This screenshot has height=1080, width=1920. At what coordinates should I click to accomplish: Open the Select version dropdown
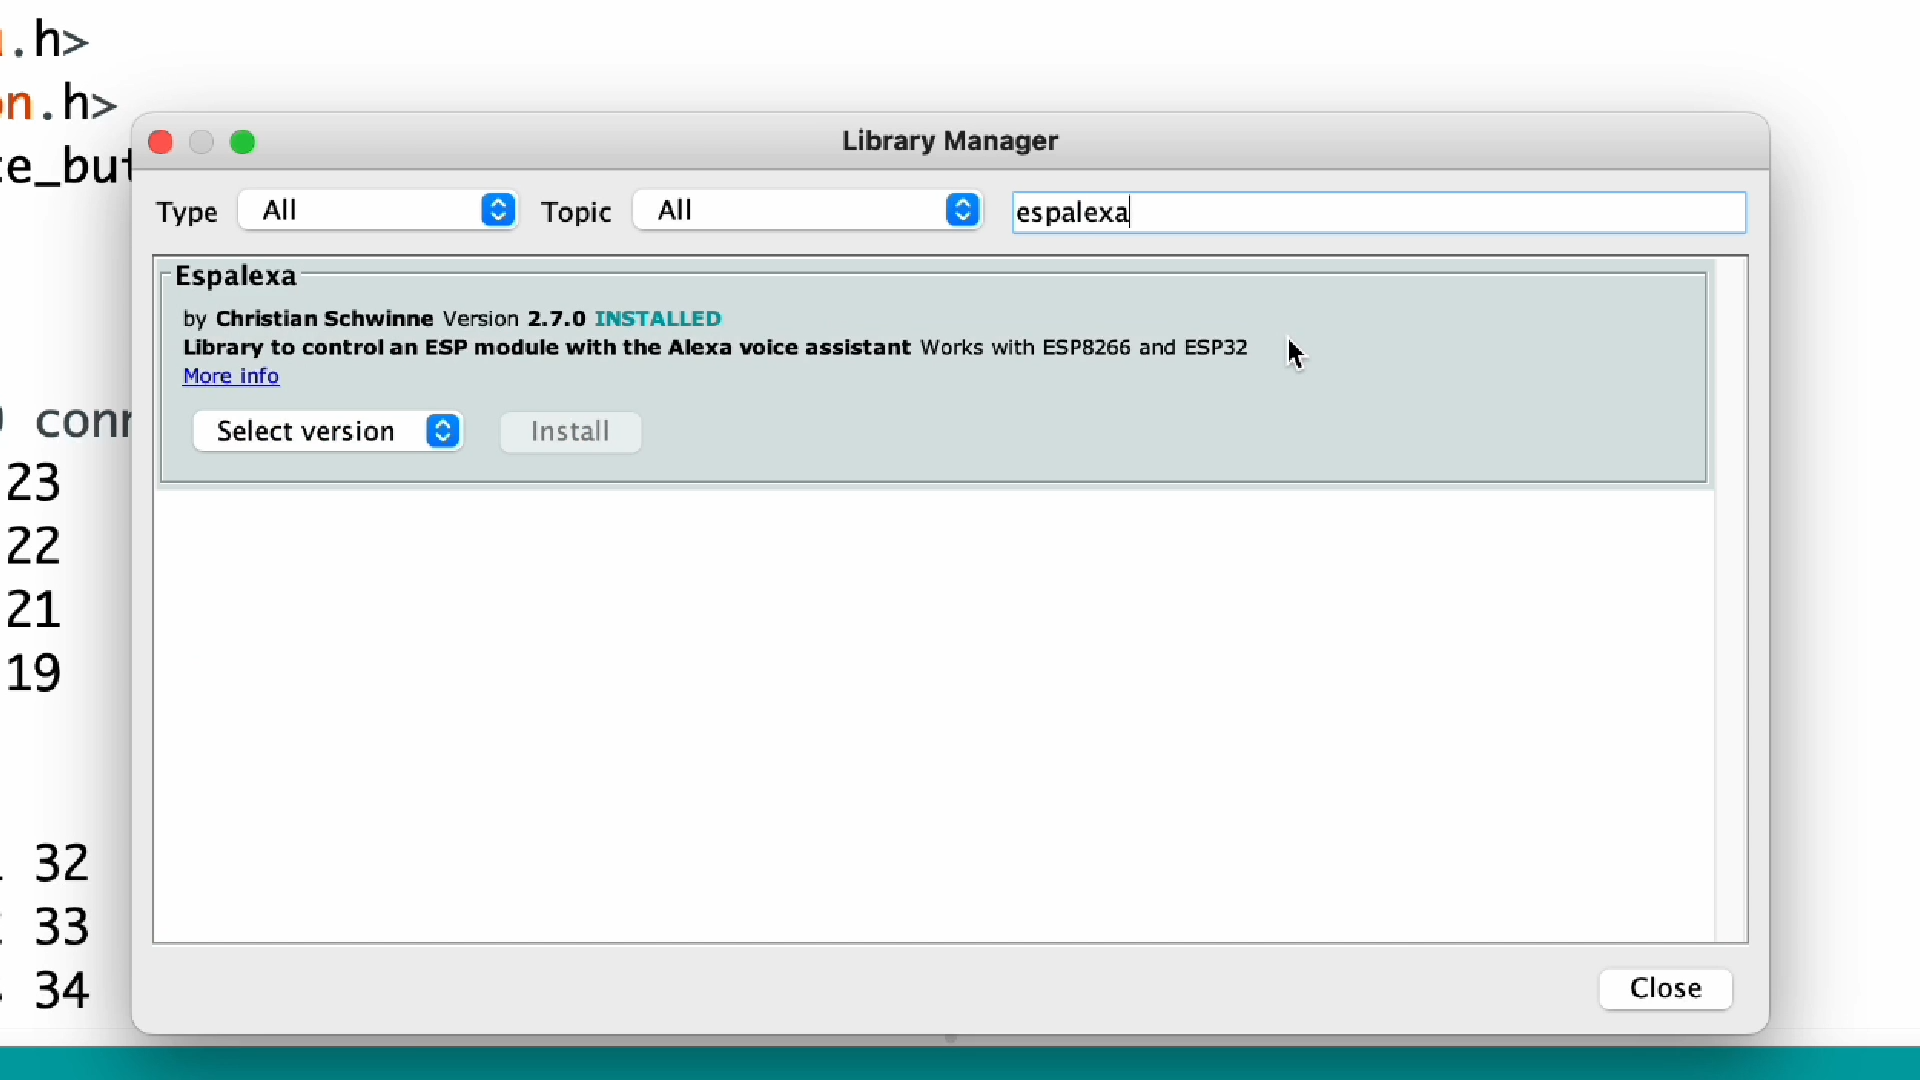(328, 431)
